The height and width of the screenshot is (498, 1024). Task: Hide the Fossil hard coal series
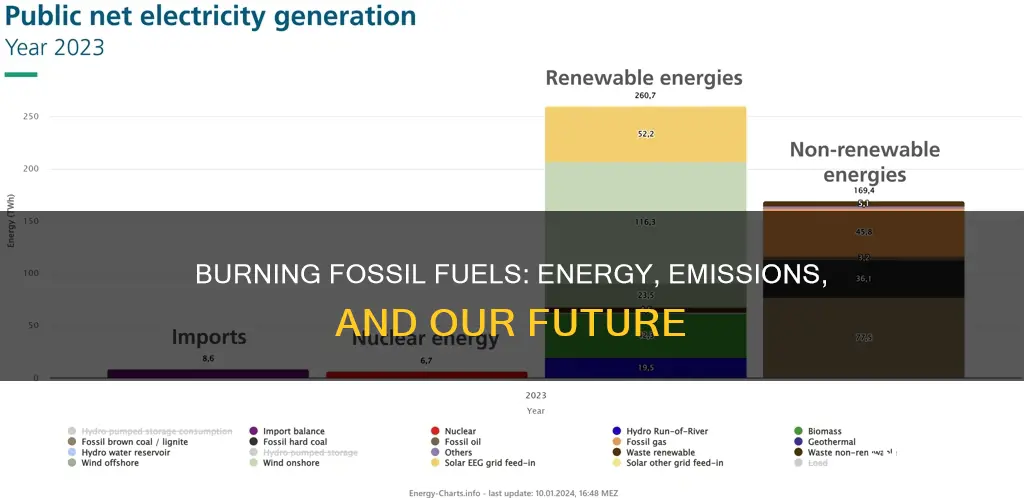pyautogui.click(x=289, y=442)
